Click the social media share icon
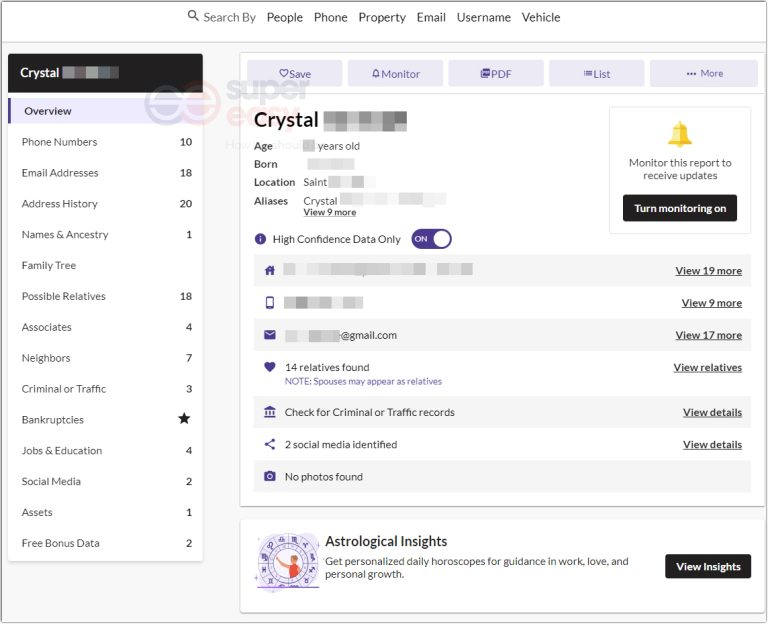This screenshot has height=624, width=768. pyautogui.click(x=269, y=444)
